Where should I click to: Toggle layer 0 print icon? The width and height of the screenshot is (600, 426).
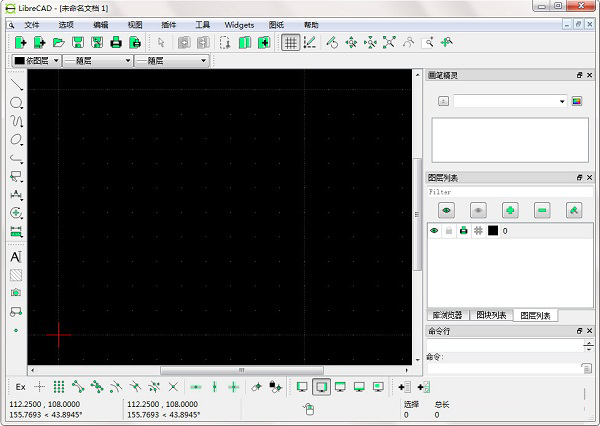pos(463,231)
